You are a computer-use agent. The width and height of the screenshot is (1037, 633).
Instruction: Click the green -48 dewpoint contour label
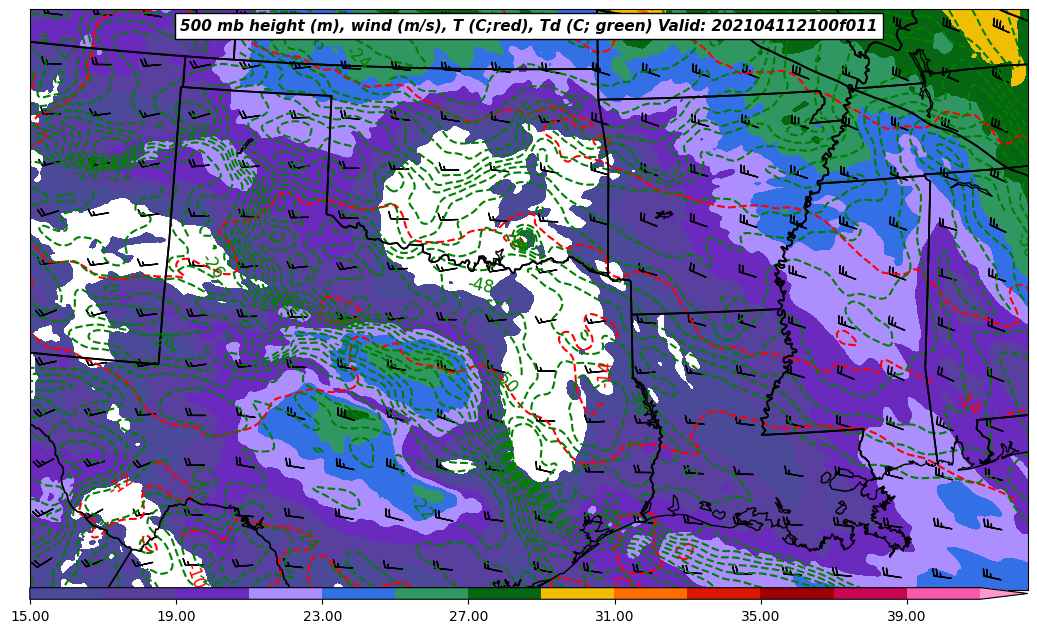click(x=483, y=285)
